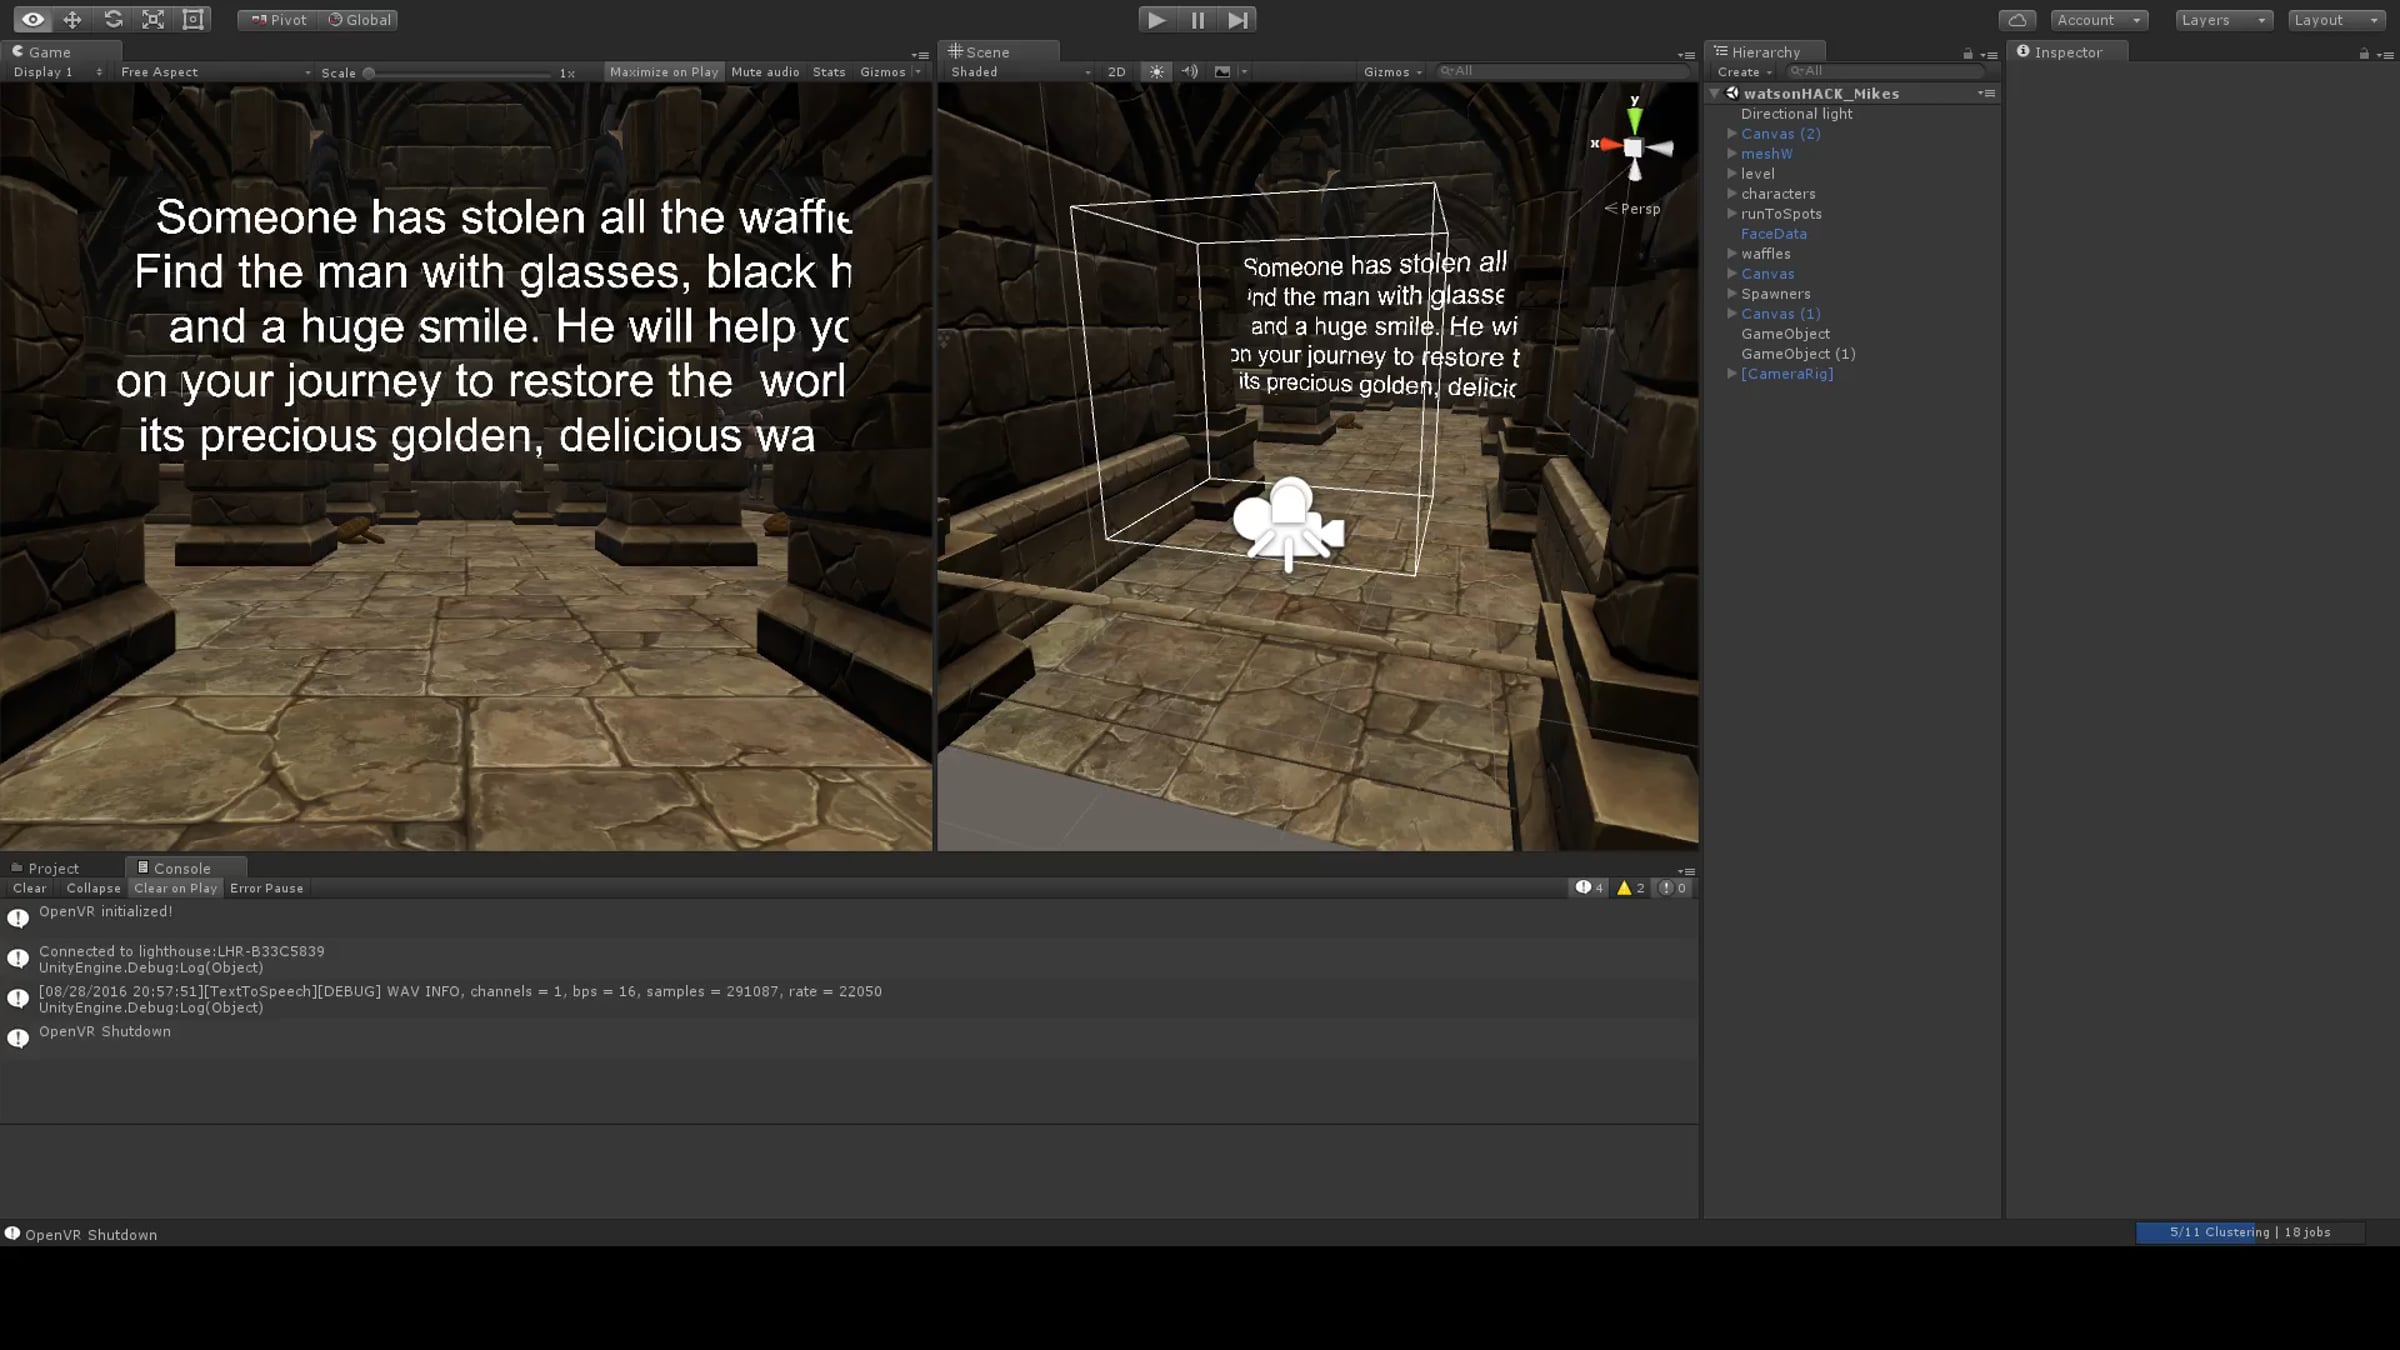Click the Step frame button

1237,20
